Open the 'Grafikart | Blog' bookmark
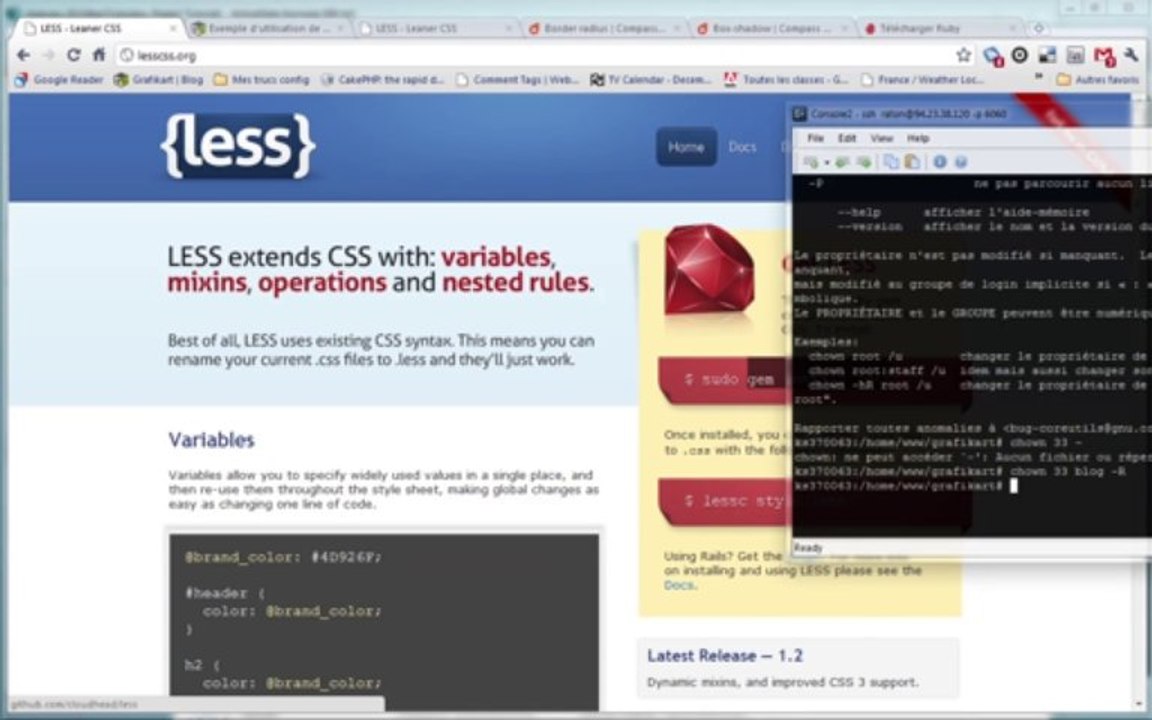The width and height of the screenshot is (1152, 720). 158,79
